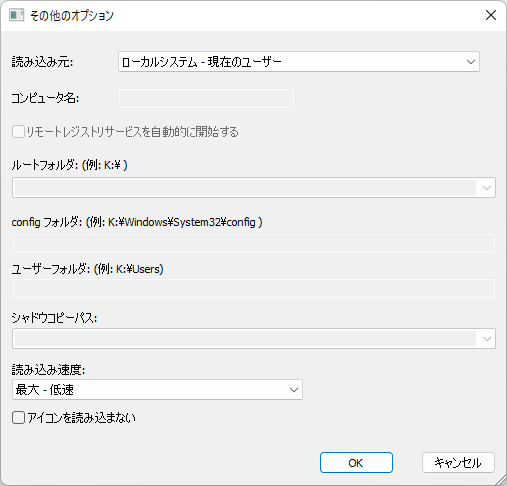
Task: Select the ローカルシステム - 現在のユーザー text
Action: pos(202,62)
